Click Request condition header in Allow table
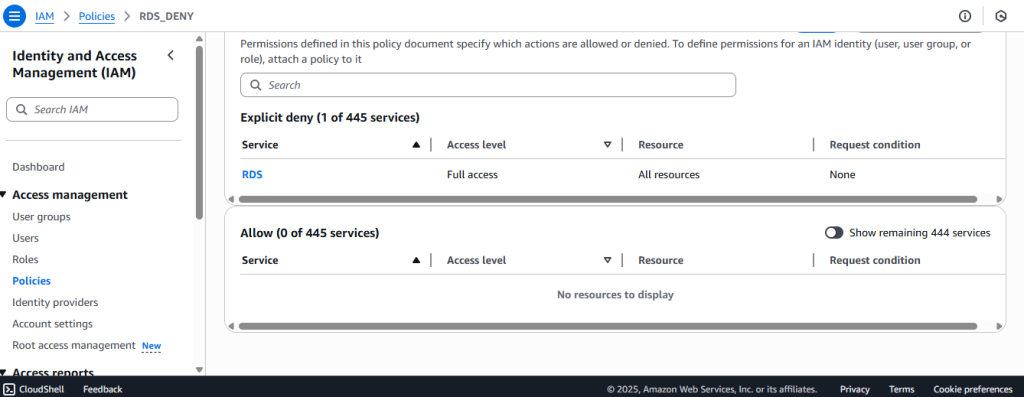 tap(874, 261)
